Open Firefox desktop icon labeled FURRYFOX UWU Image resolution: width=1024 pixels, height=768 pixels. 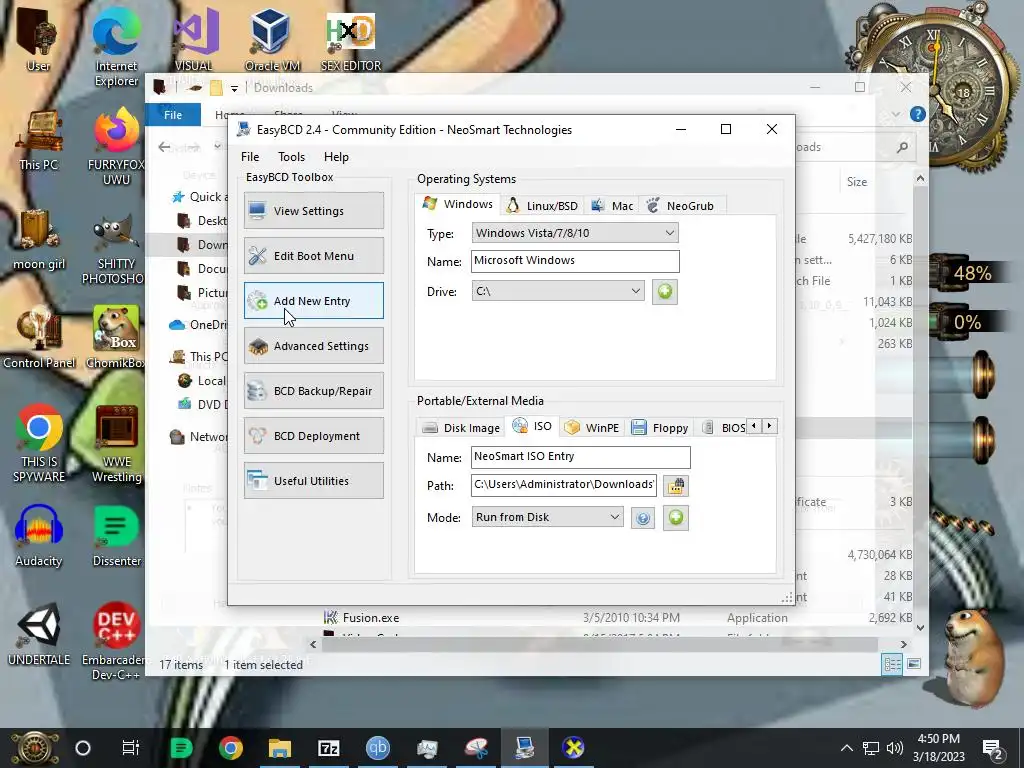116,147
